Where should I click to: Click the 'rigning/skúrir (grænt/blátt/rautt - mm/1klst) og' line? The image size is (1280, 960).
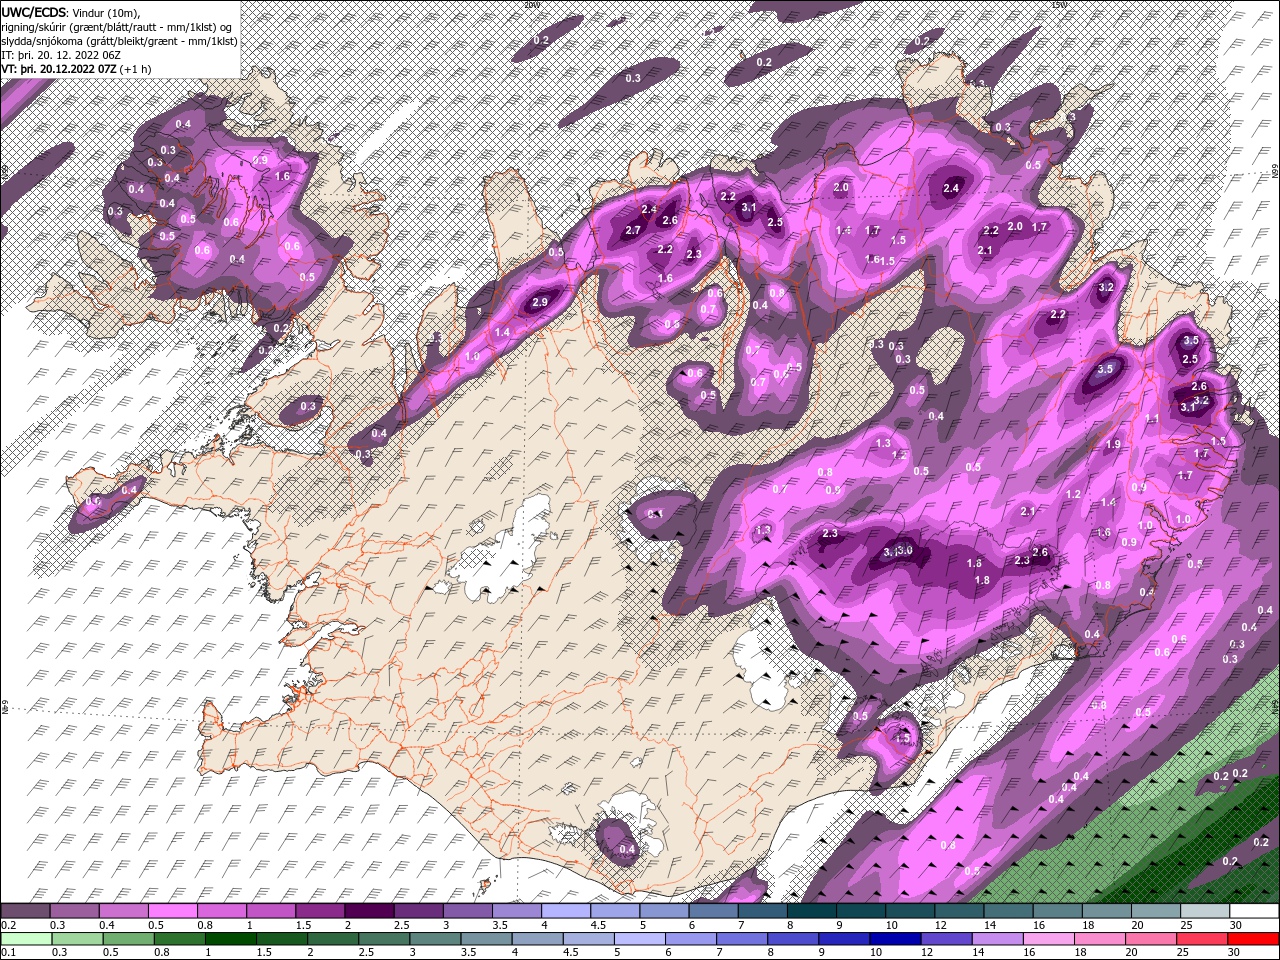(117, 26)
